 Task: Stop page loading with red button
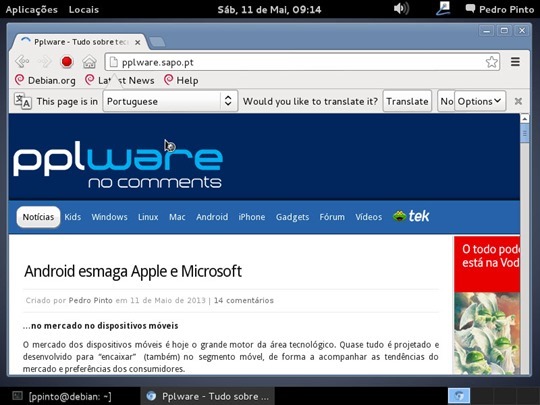(67, 62)
